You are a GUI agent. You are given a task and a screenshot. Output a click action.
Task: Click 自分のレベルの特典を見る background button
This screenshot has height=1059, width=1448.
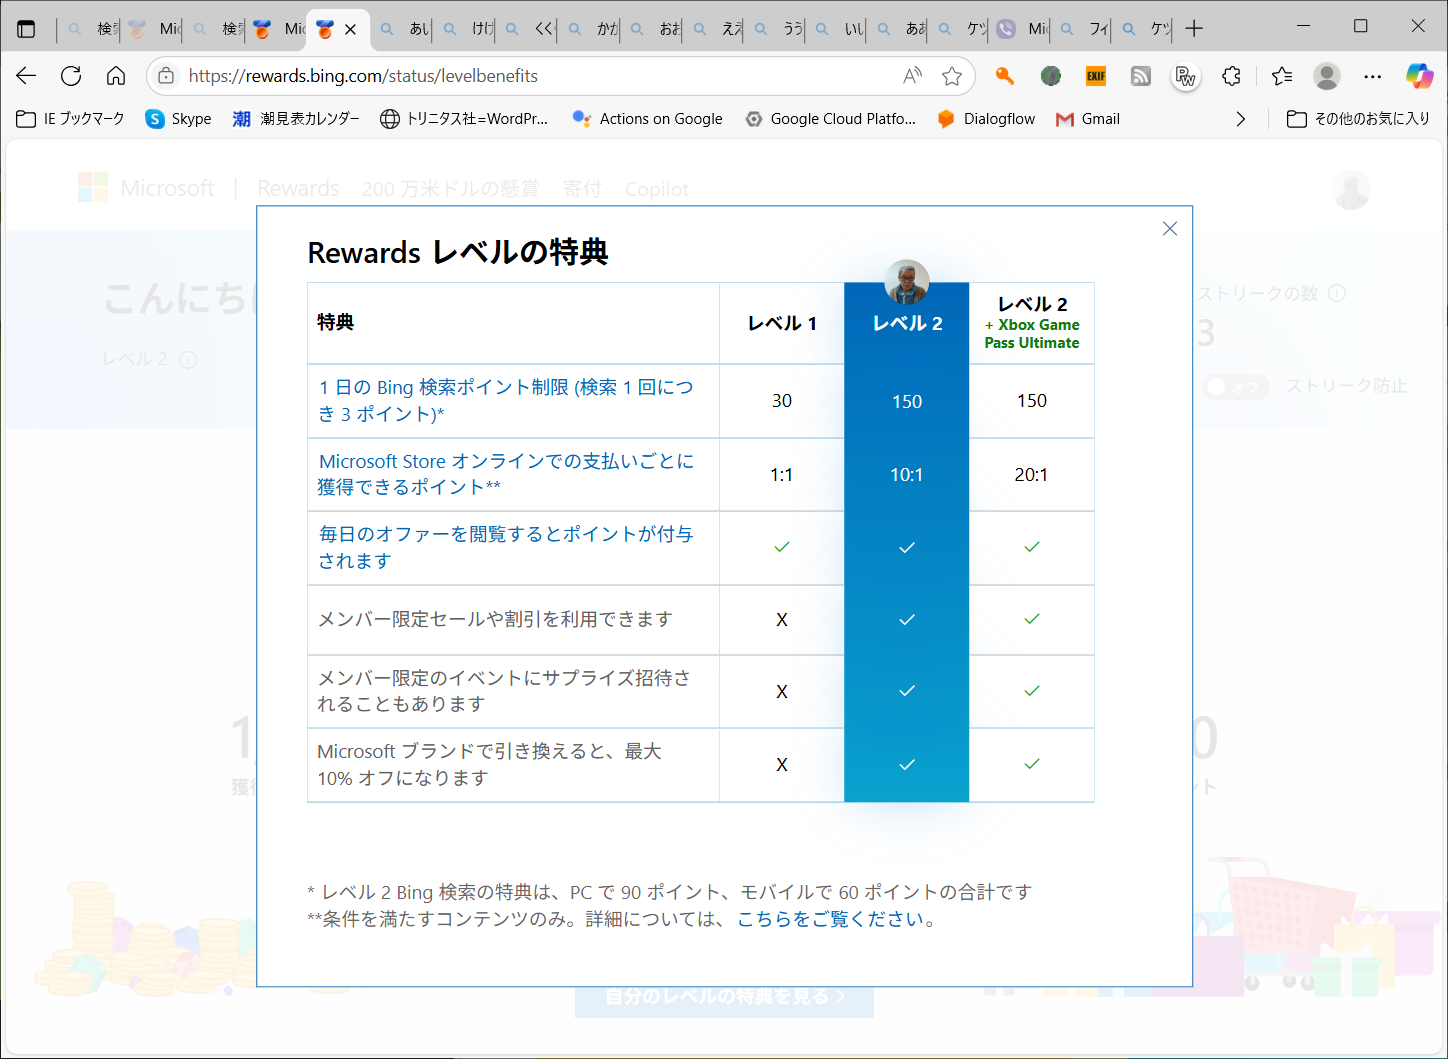tap(725, 997)
